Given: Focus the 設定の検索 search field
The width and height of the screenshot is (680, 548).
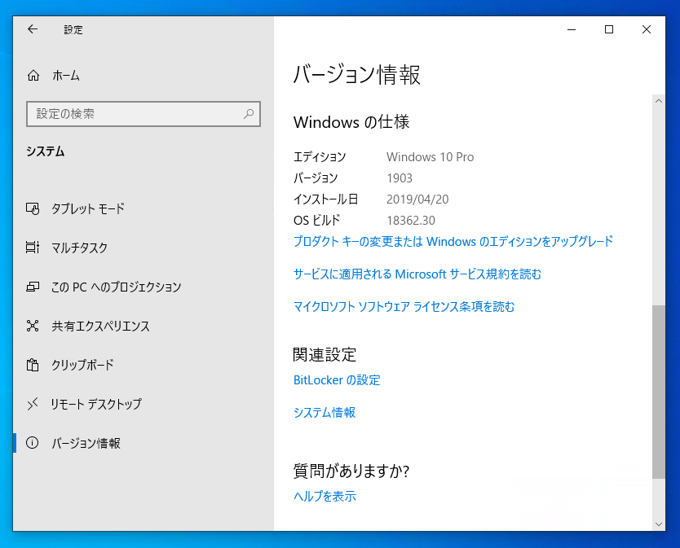Looking at the screenshot, I should pyautogui.click(x=143, y=114).
